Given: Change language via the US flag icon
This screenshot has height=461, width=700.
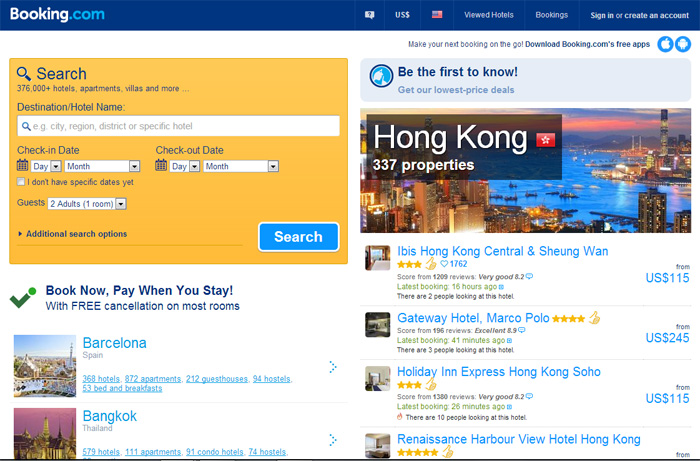Looking at the screenshot, I should pos(437,14).
